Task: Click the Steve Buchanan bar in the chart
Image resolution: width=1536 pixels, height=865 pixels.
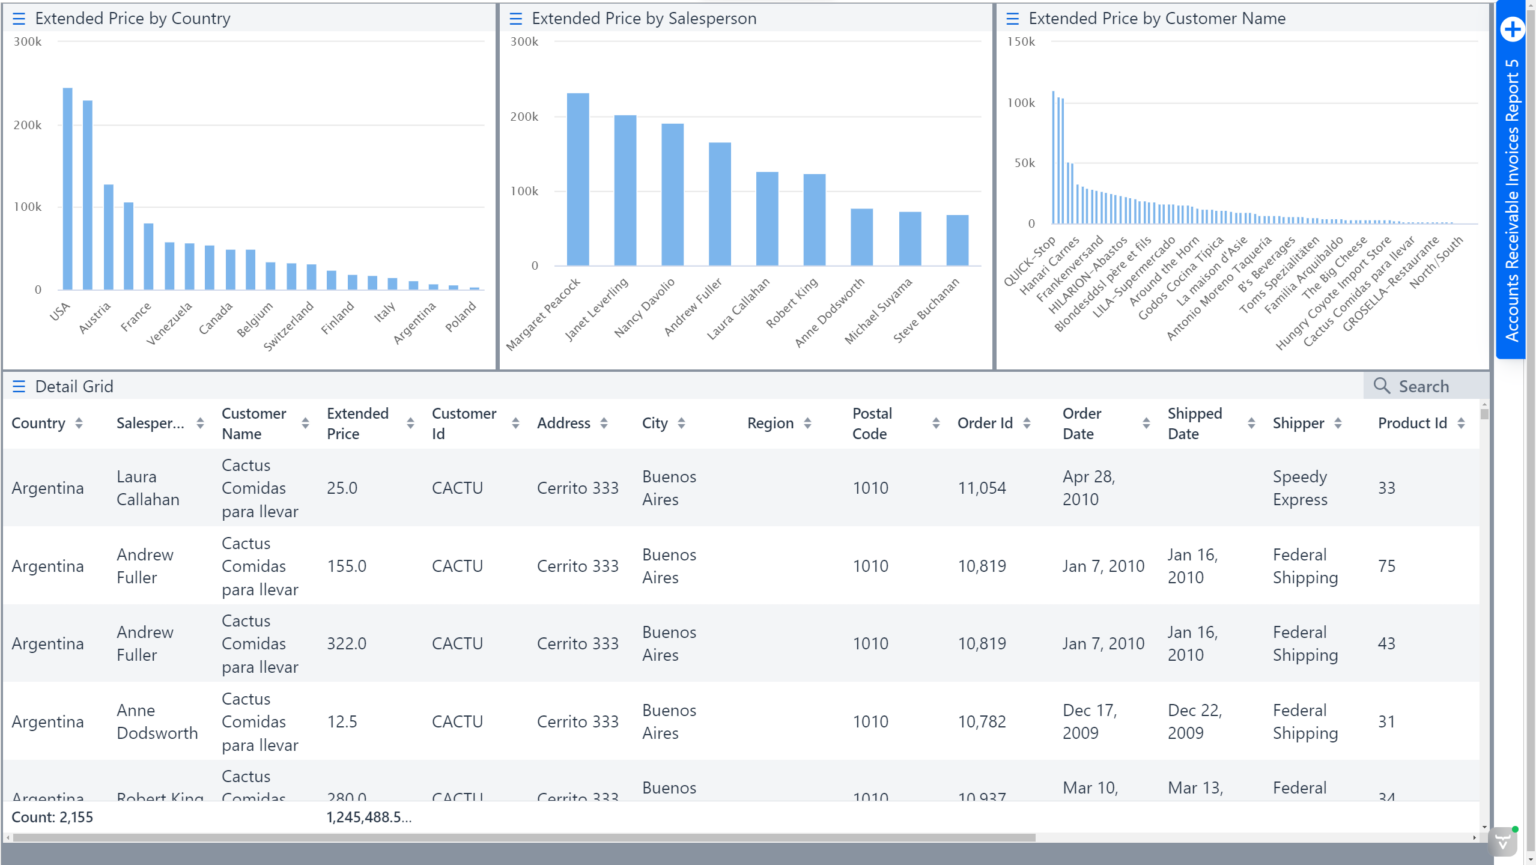Action: (957, 240)
